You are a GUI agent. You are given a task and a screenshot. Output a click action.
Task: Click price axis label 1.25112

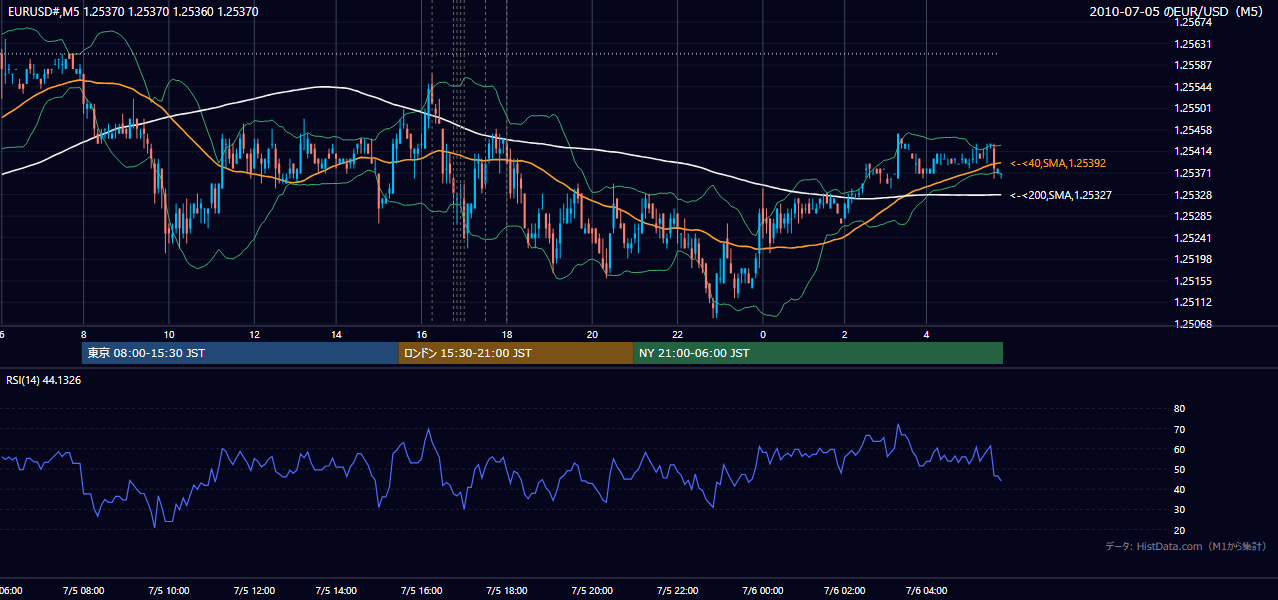[x=1194, y=302]
